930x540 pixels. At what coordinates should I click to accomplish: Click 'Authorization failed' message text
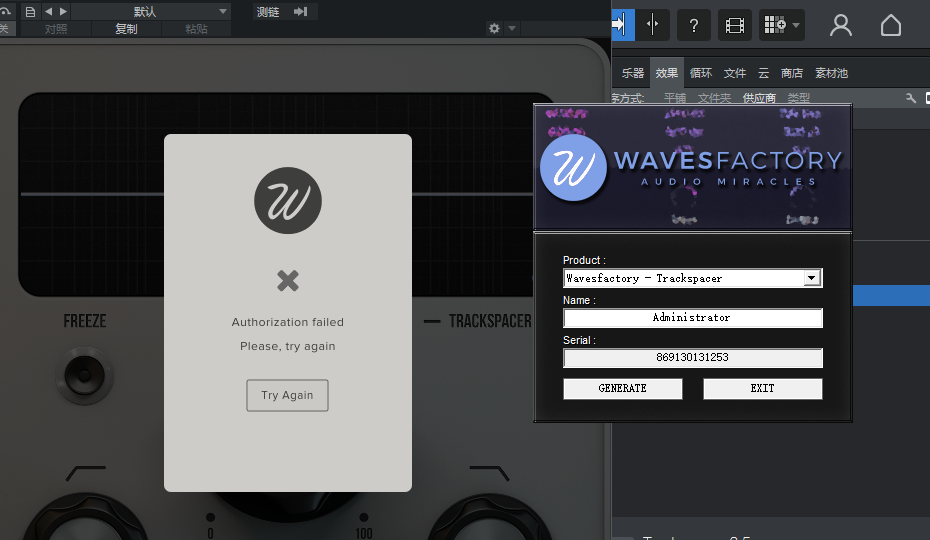(x=288, y=322)
